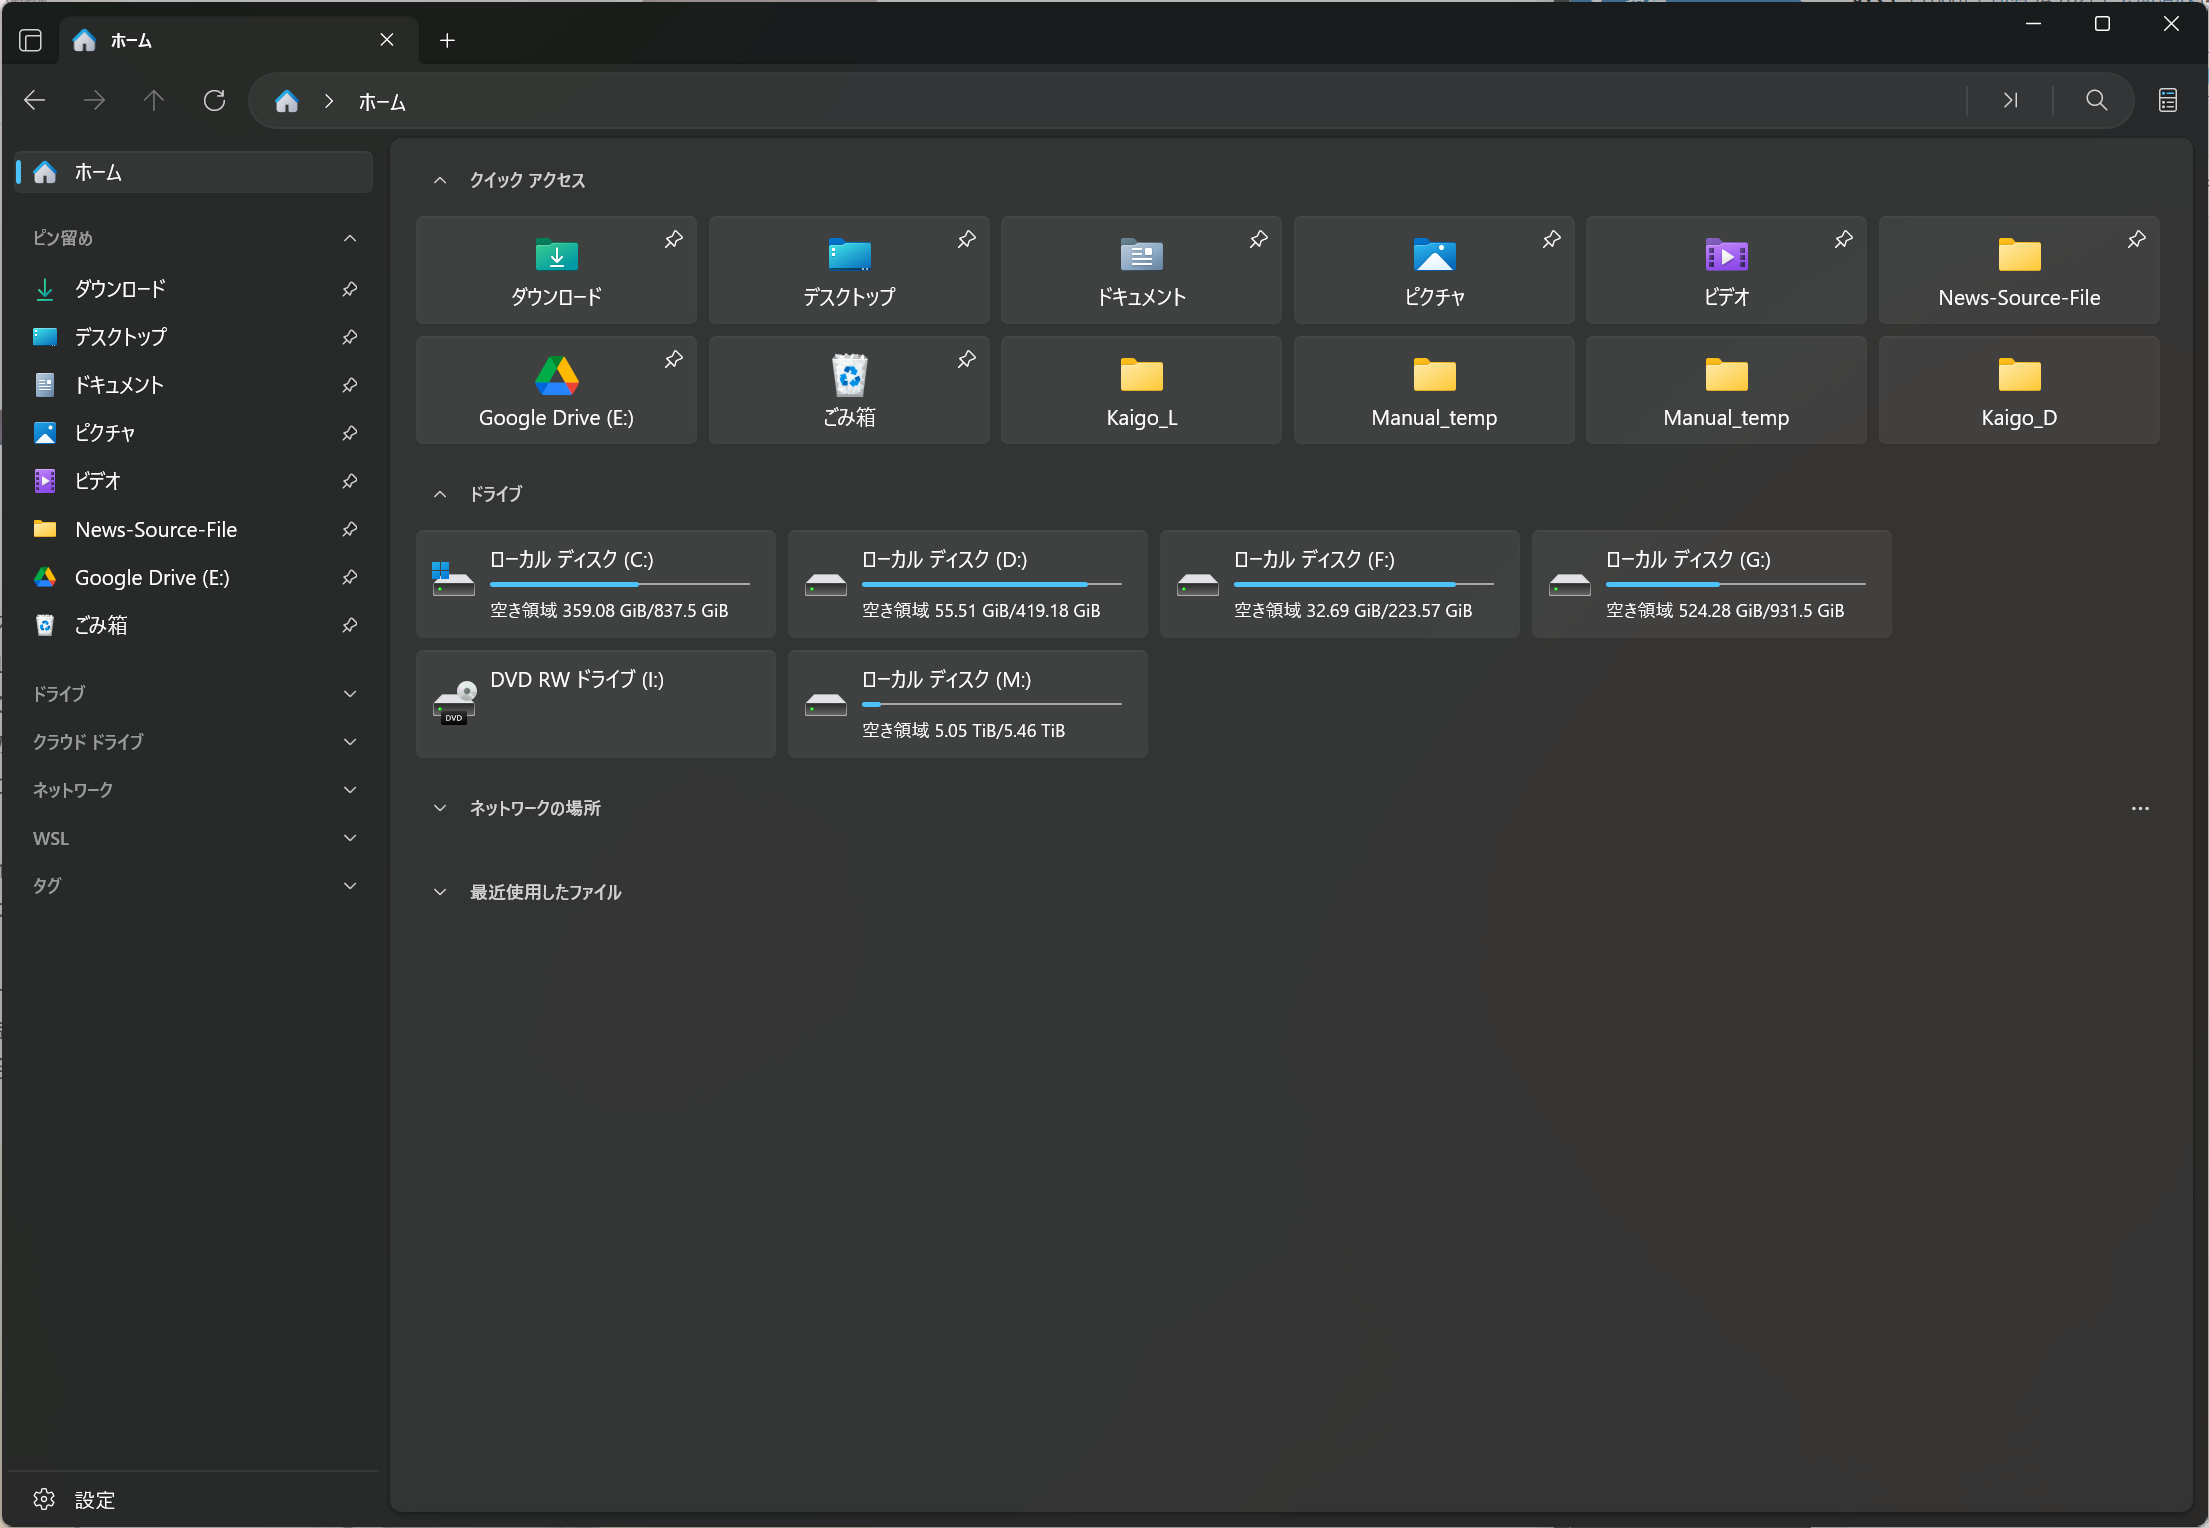Expand the クラウド ドライブ sidebar section
The width and height of the screenshot is (2209, 1528).
[349, 742]
